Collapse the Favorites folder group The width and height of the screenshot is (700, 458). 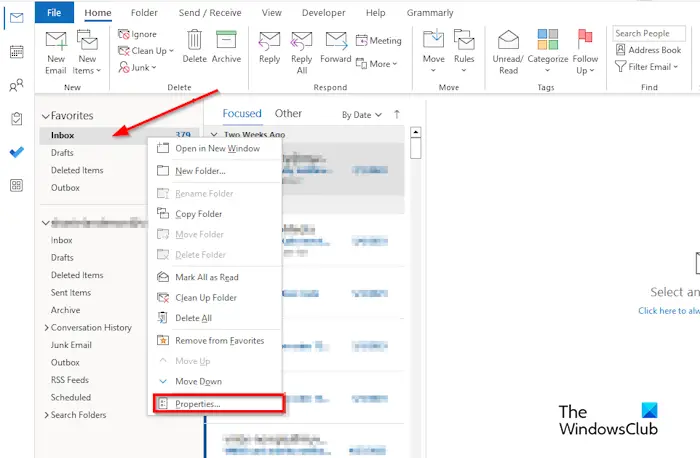[x=46, y=117]
